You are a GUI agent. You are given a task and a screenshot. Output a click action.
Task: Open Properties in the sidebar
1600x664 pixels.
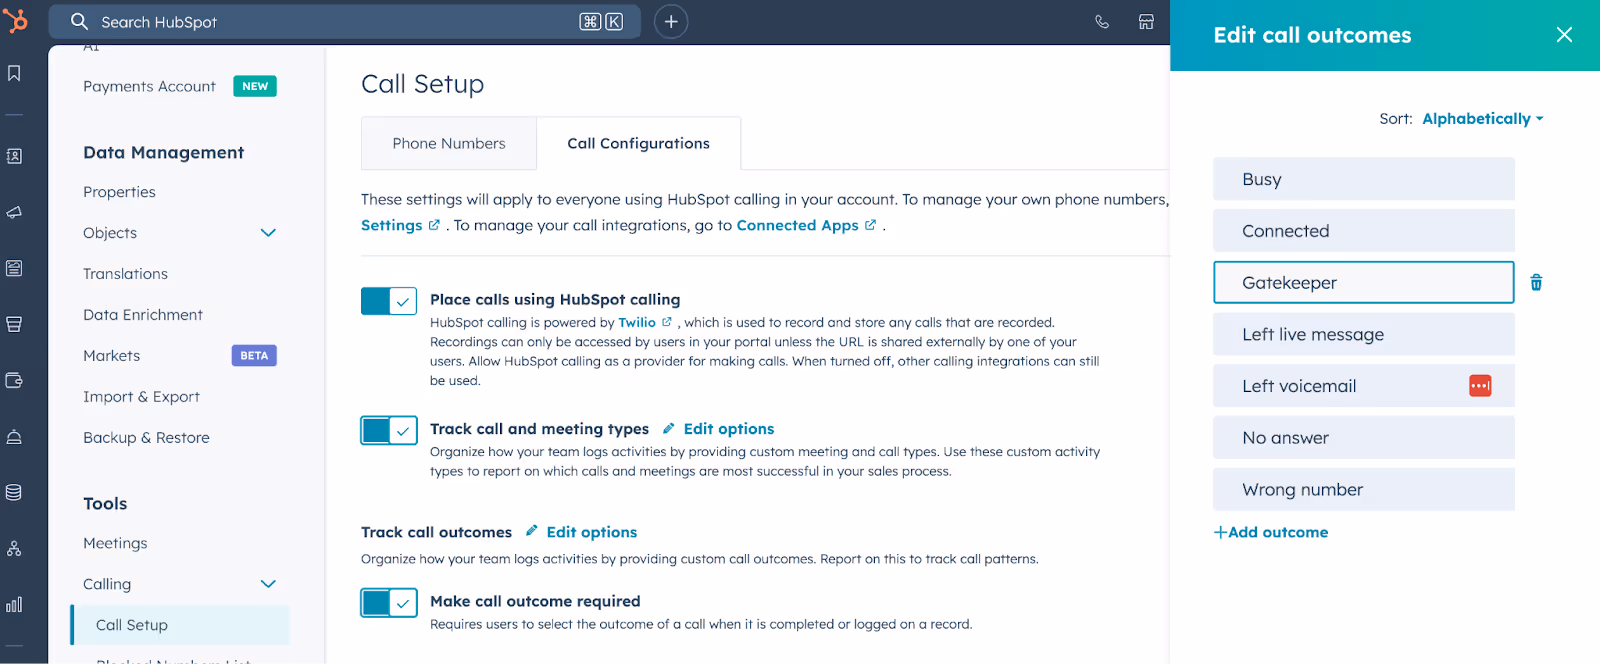(119, 192)
